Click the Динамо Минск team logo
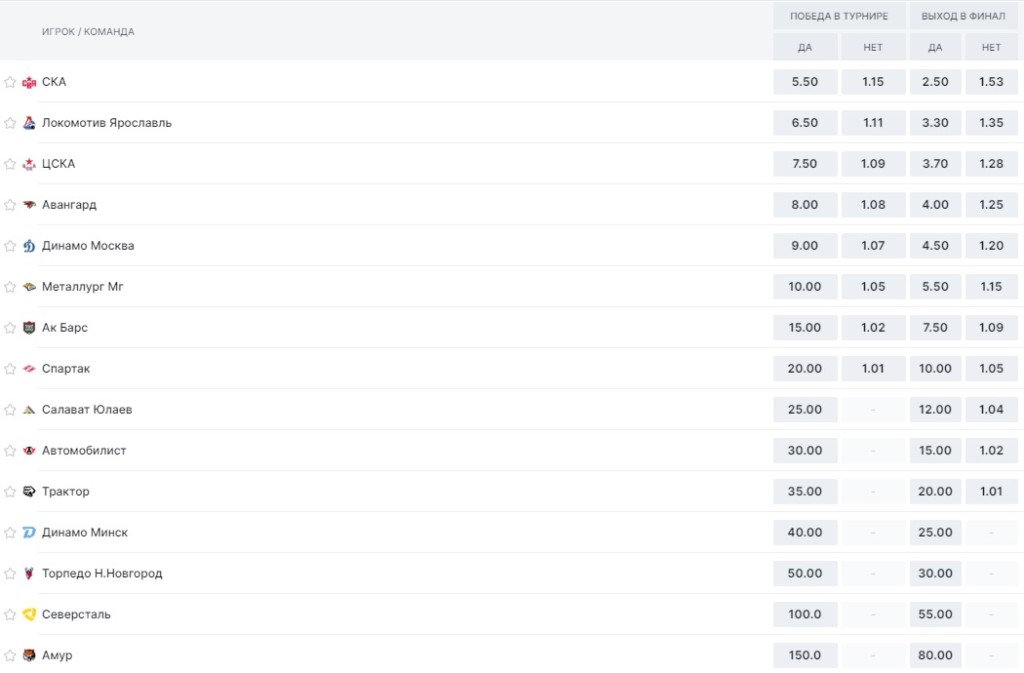 click(29, 533)
